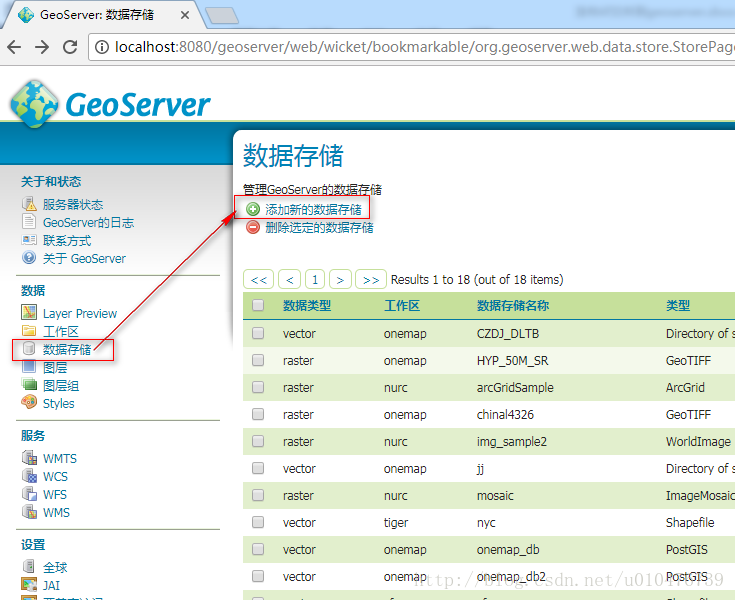Open the HYP_50M_SR data store
The height and width of the screenshot is (600, 735).
click(512, 360)
